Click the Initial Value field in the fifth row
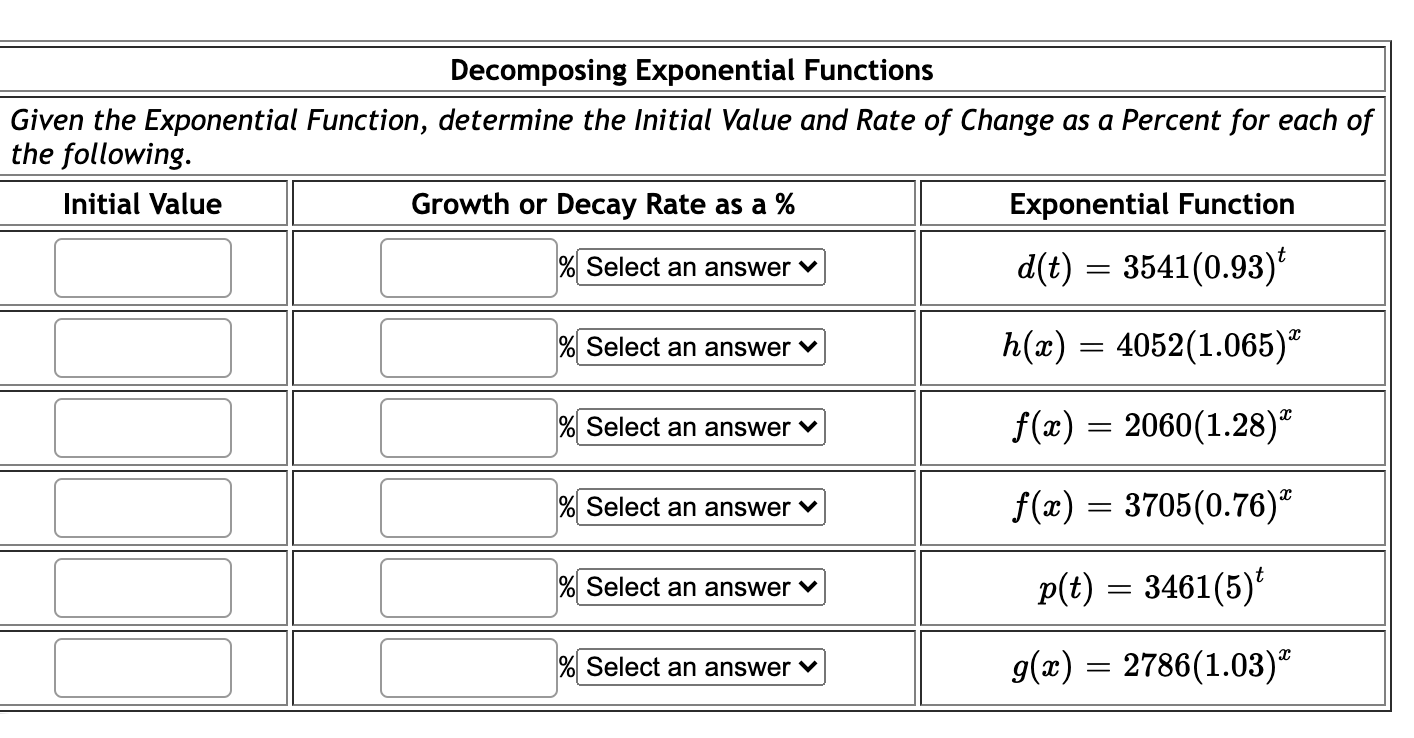Screen dimensions: 1414x738 (142, 587)
